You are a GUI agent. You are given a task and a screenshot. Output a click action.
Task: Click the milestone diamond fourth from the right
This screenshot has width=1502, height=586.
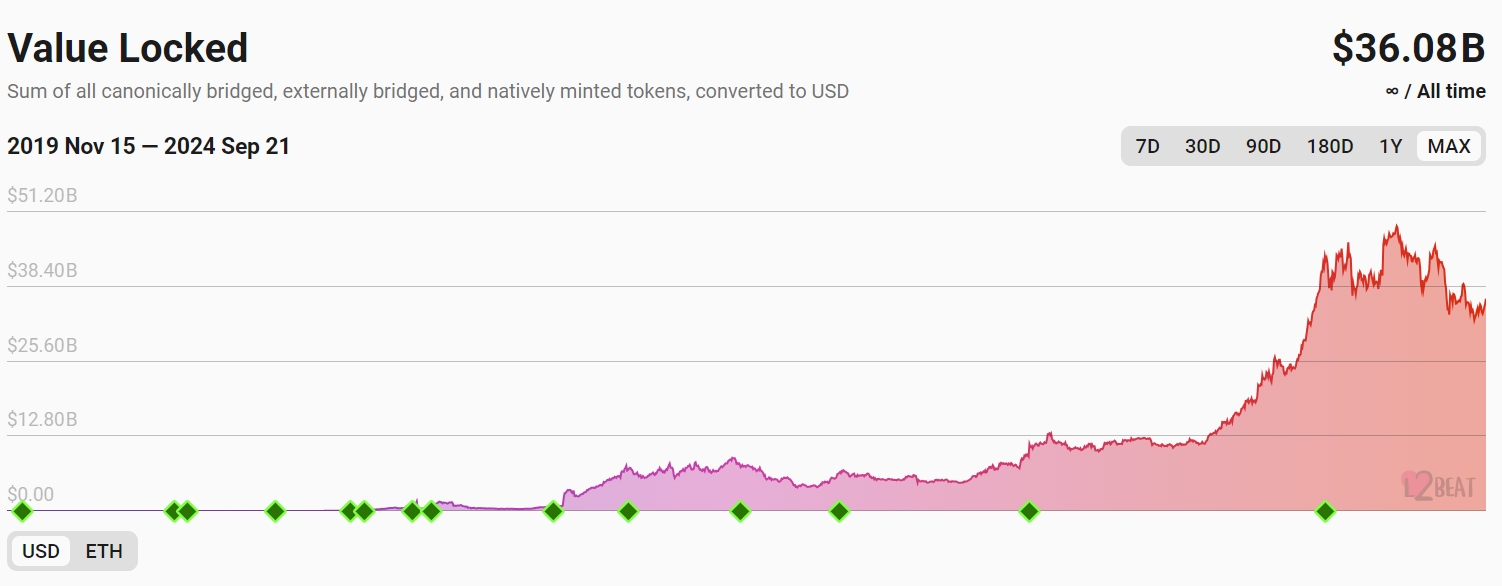tap(740, 512)
